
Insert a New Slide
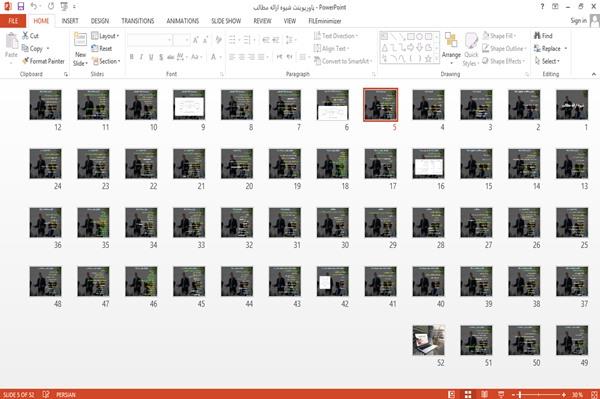coord(80,50)
